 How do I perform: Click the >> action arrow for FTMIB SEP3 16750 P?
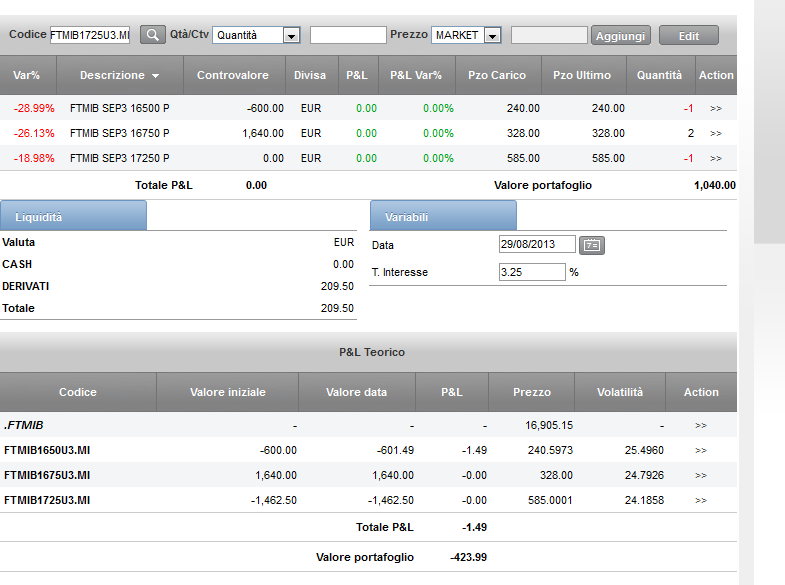[x=716, y=134]
